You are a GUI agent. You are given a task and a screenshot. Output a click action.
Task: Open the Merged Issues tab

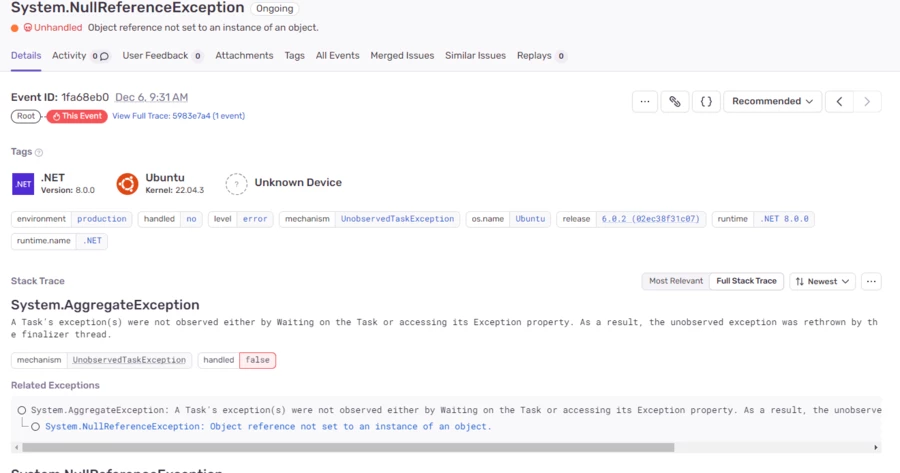(402, 56)
